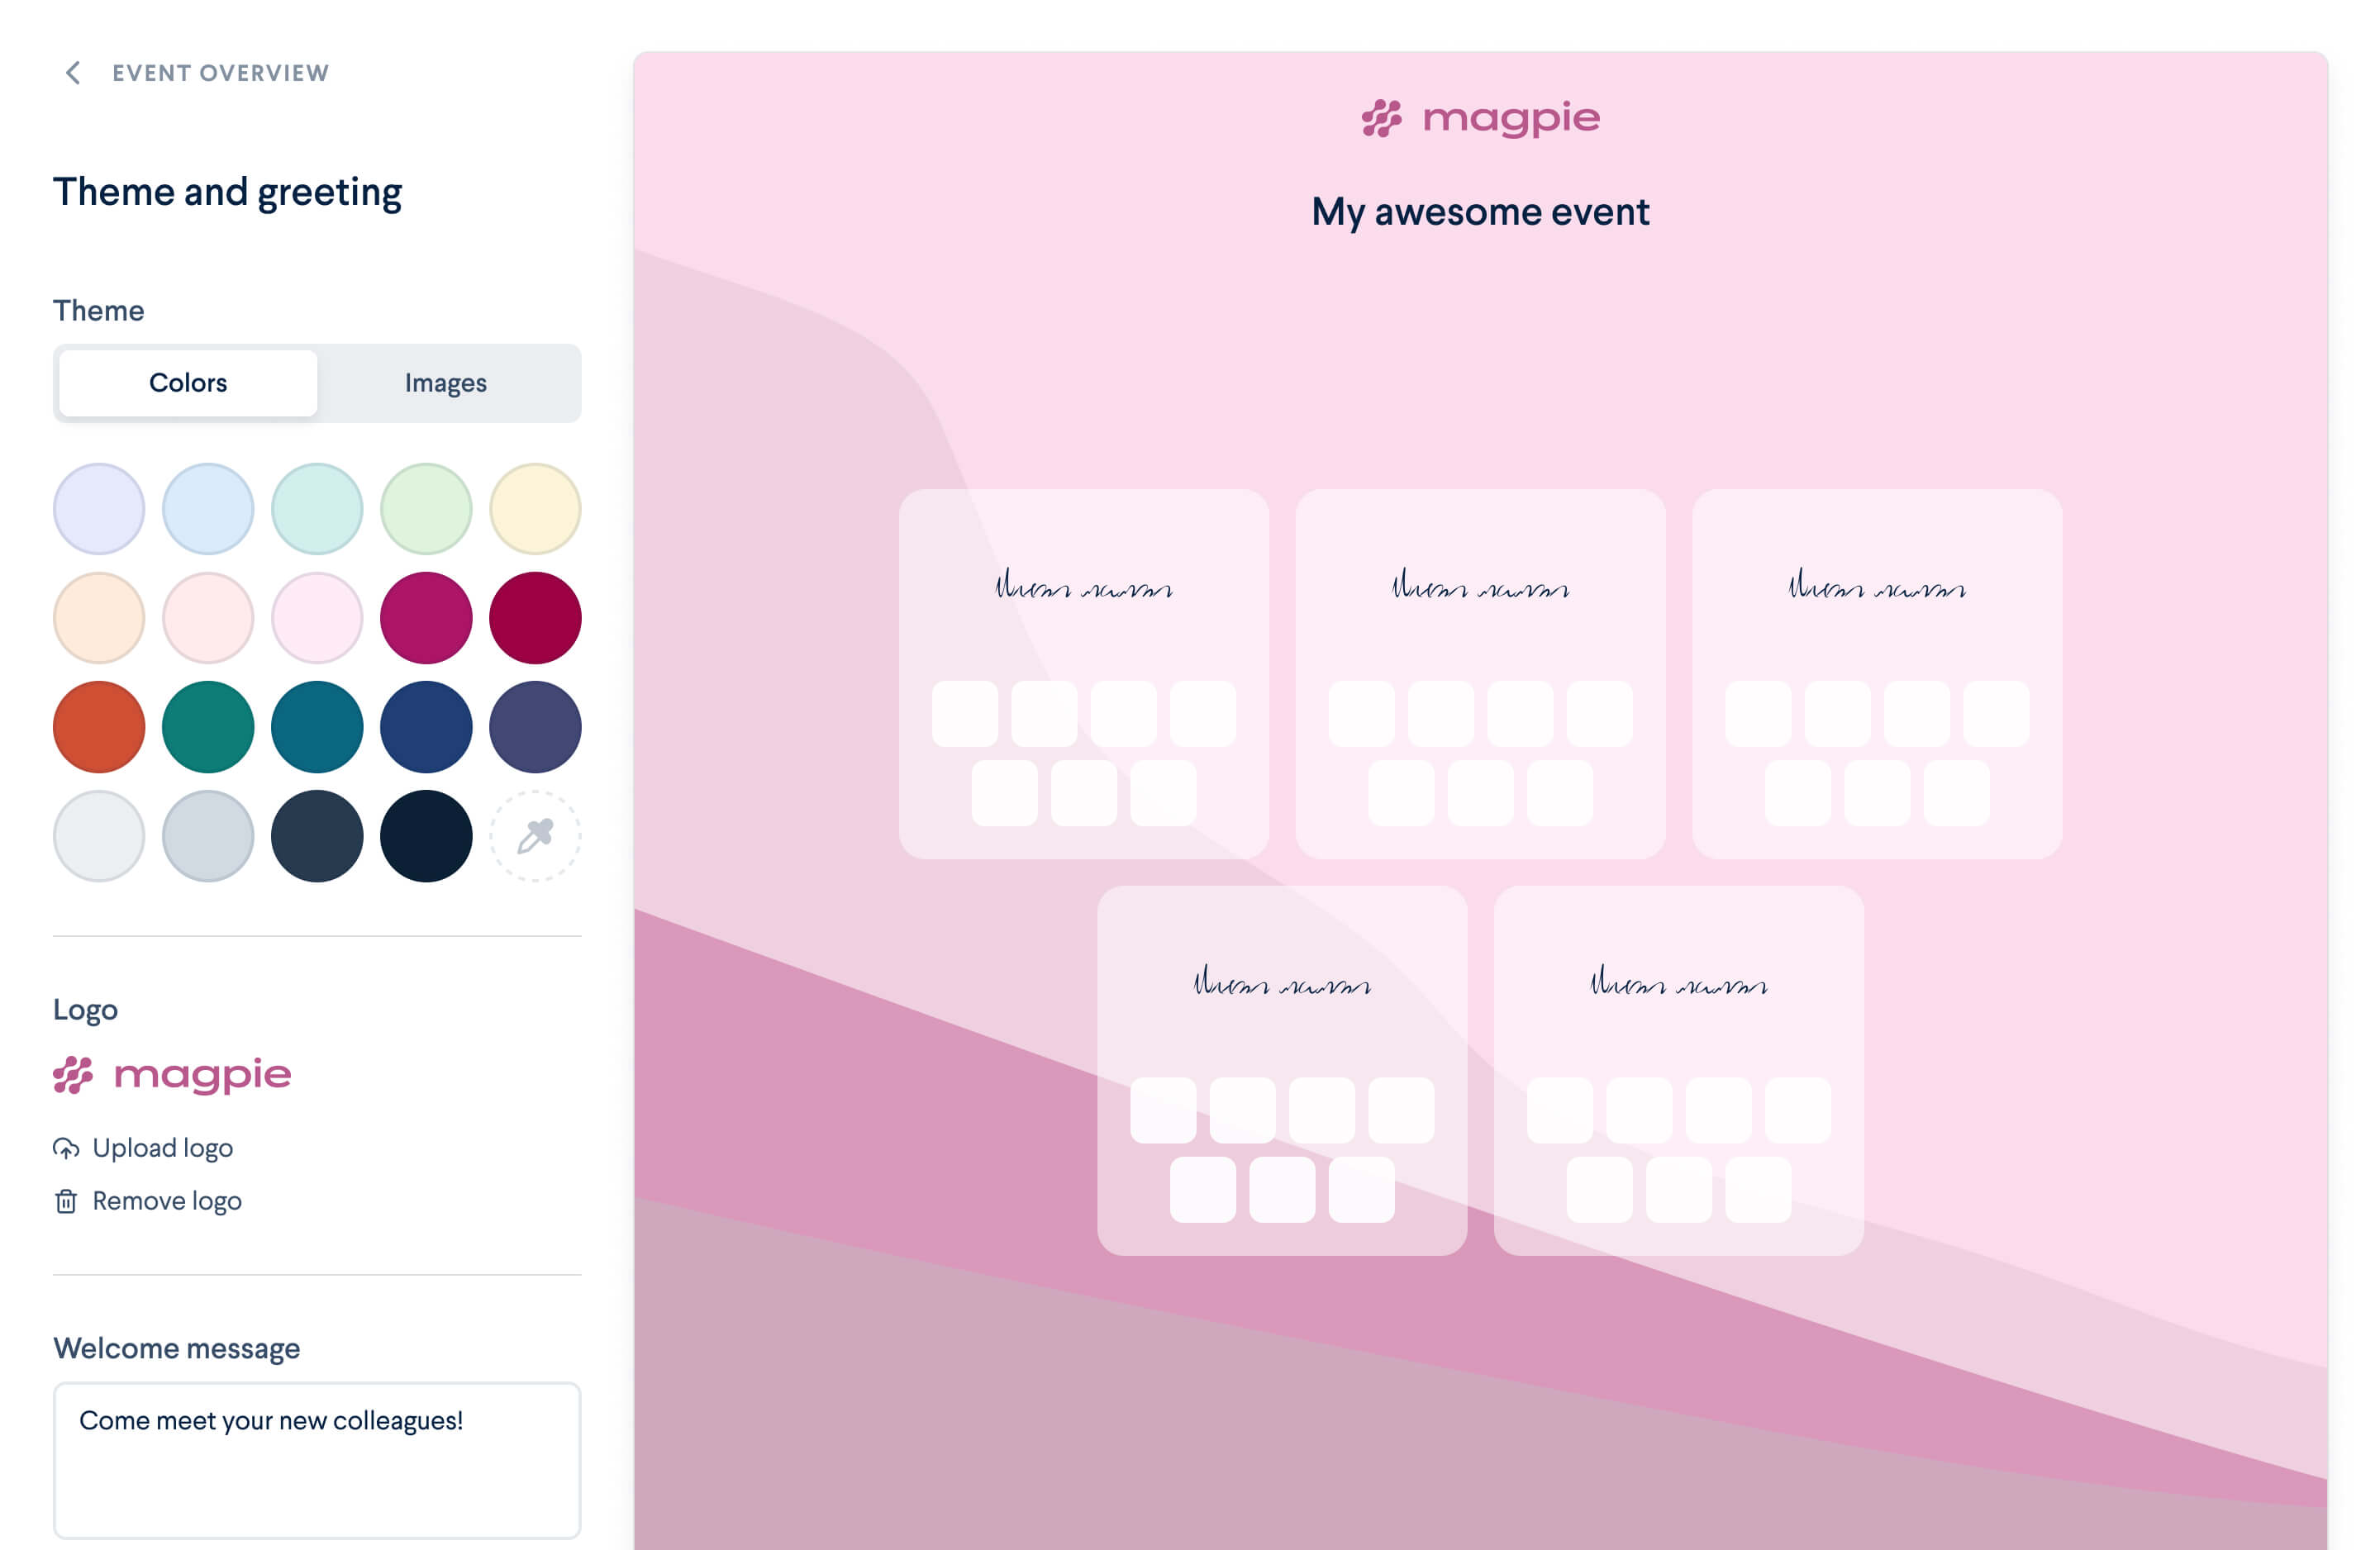2380x1550 pixels.
Task: Click the light purple color swatch
Action: click(99, 505)
